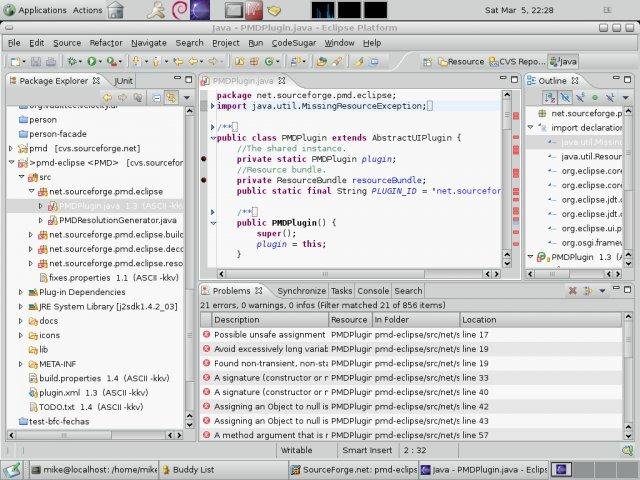The height and width of the screenshot is (480, 640).
Task: Expand the PMDResolutionGenerator.java node
Action: tap(40, 220)
